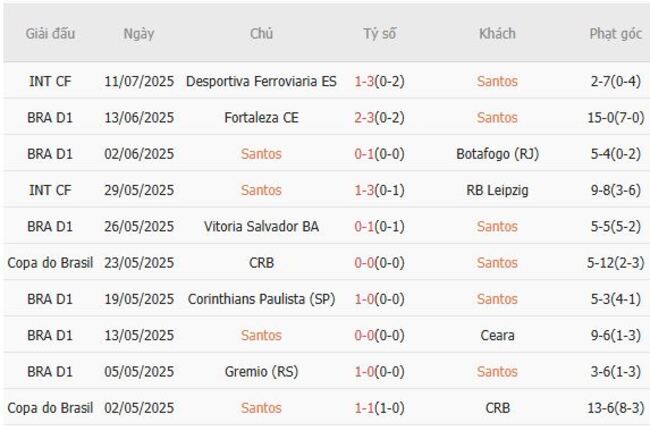Click the Vitoria Salvador BA team name
This screenshot has width=650, height=431.
[261, 226]
